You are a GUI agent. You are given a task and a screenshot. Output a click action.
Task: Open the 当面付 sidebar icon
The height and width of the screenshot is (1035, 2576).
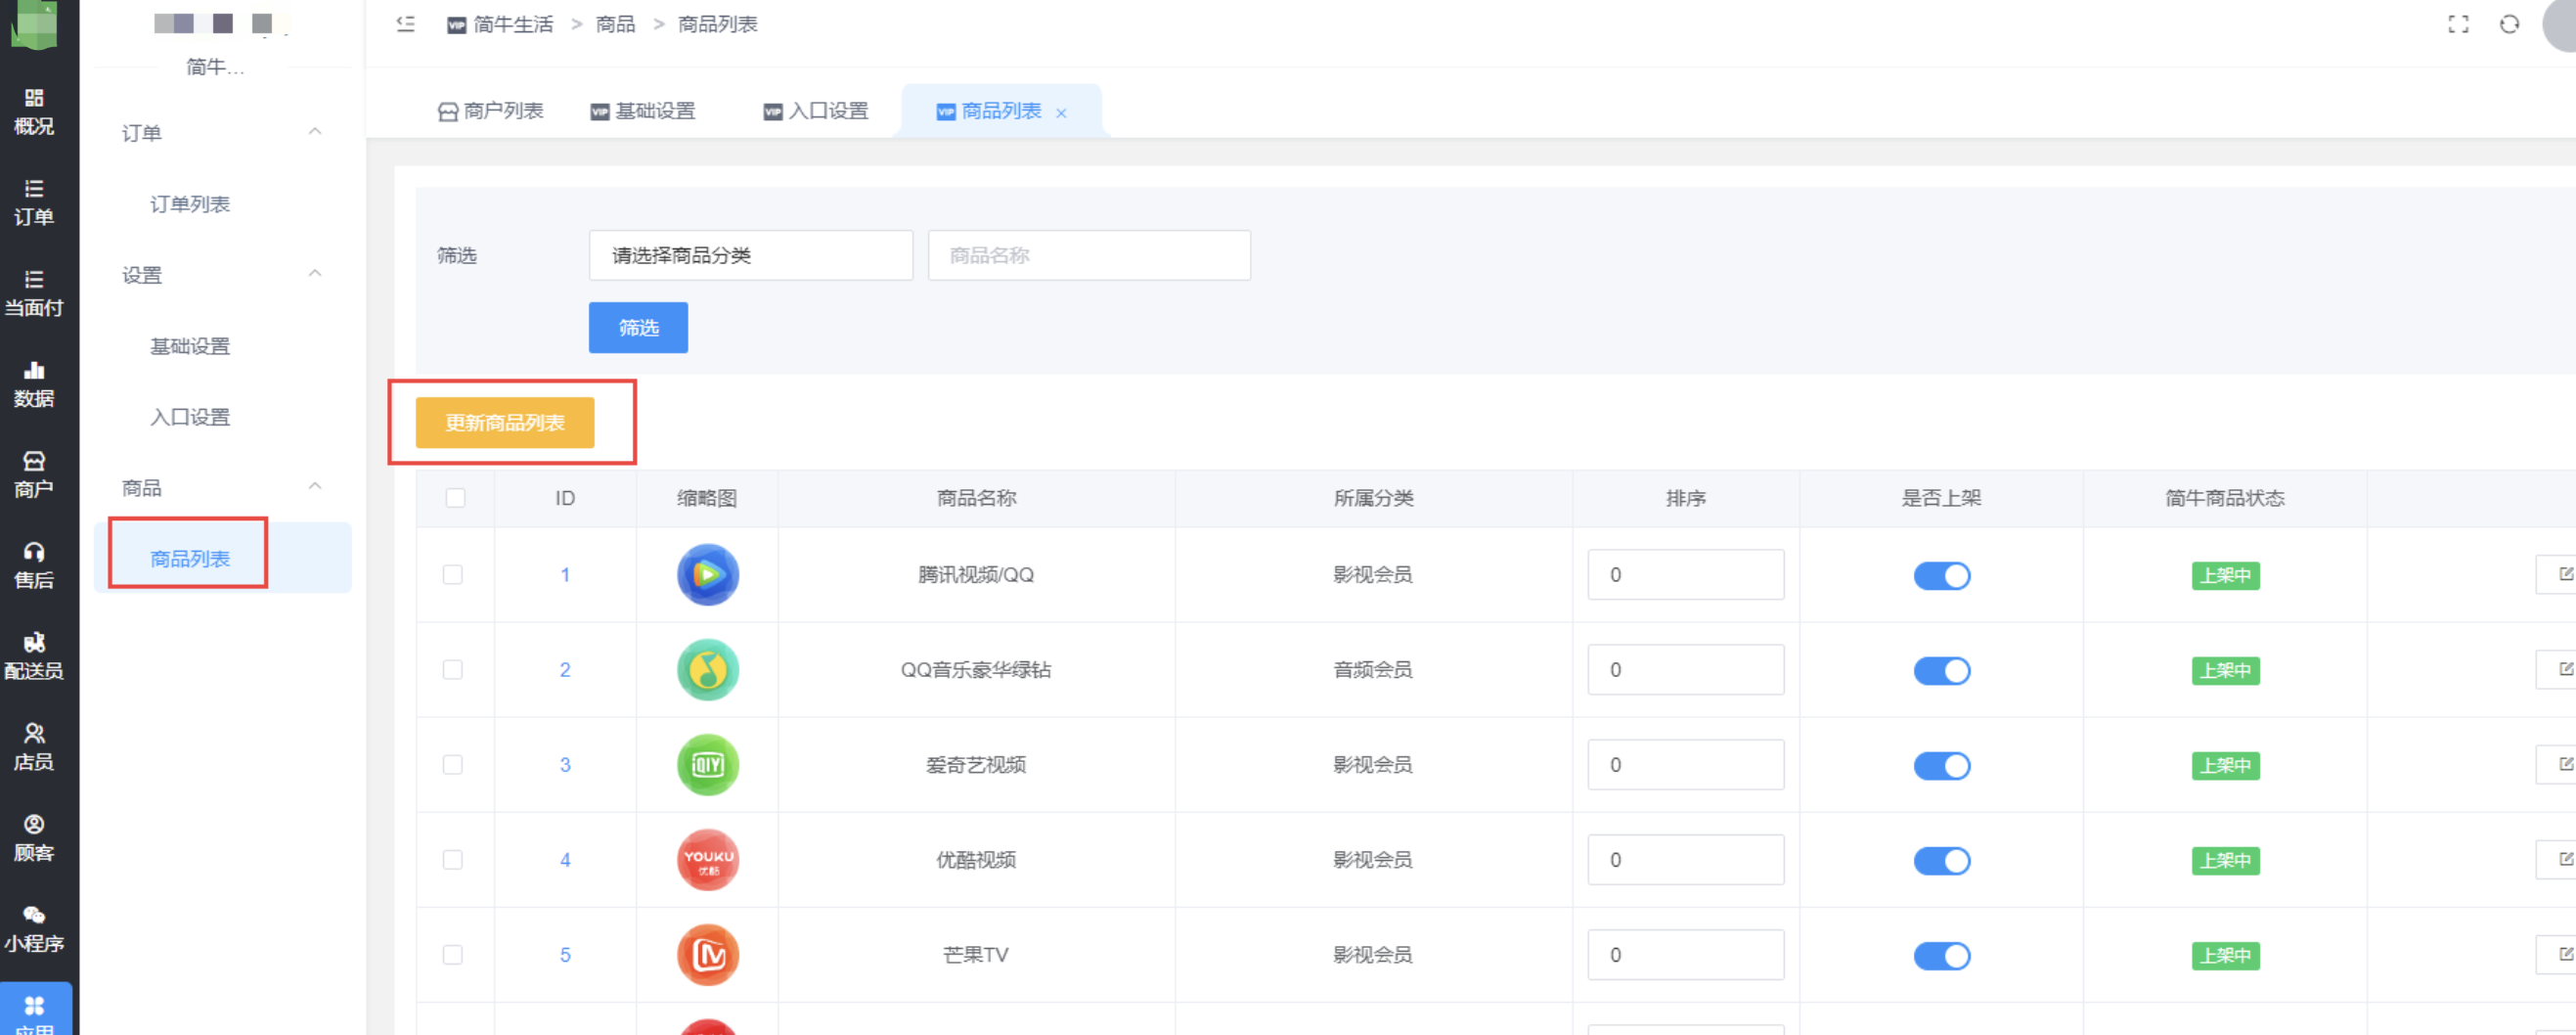tap(34, 293)
